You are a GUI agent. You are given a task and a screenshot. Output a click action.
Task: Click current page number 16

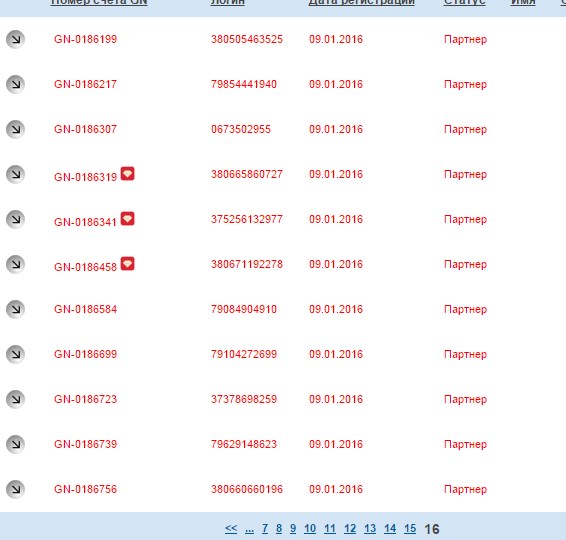432,530
